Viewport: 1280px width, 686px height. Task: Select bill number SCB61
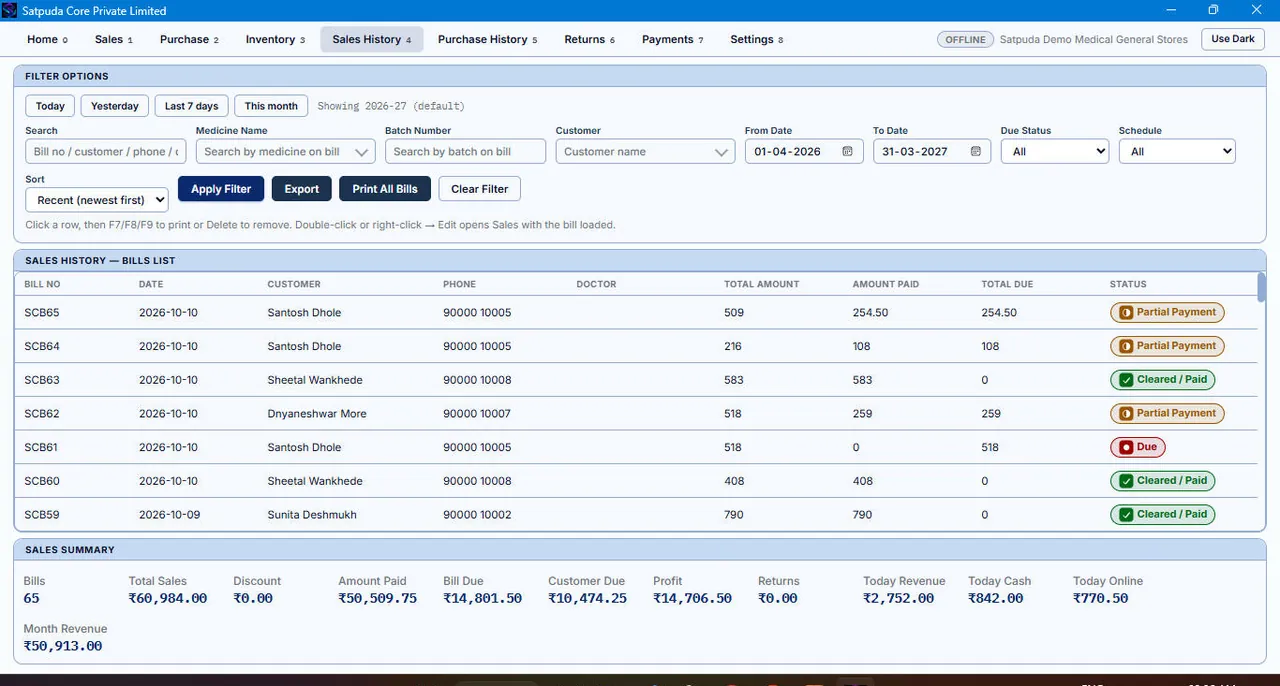(x=42, y=448)
